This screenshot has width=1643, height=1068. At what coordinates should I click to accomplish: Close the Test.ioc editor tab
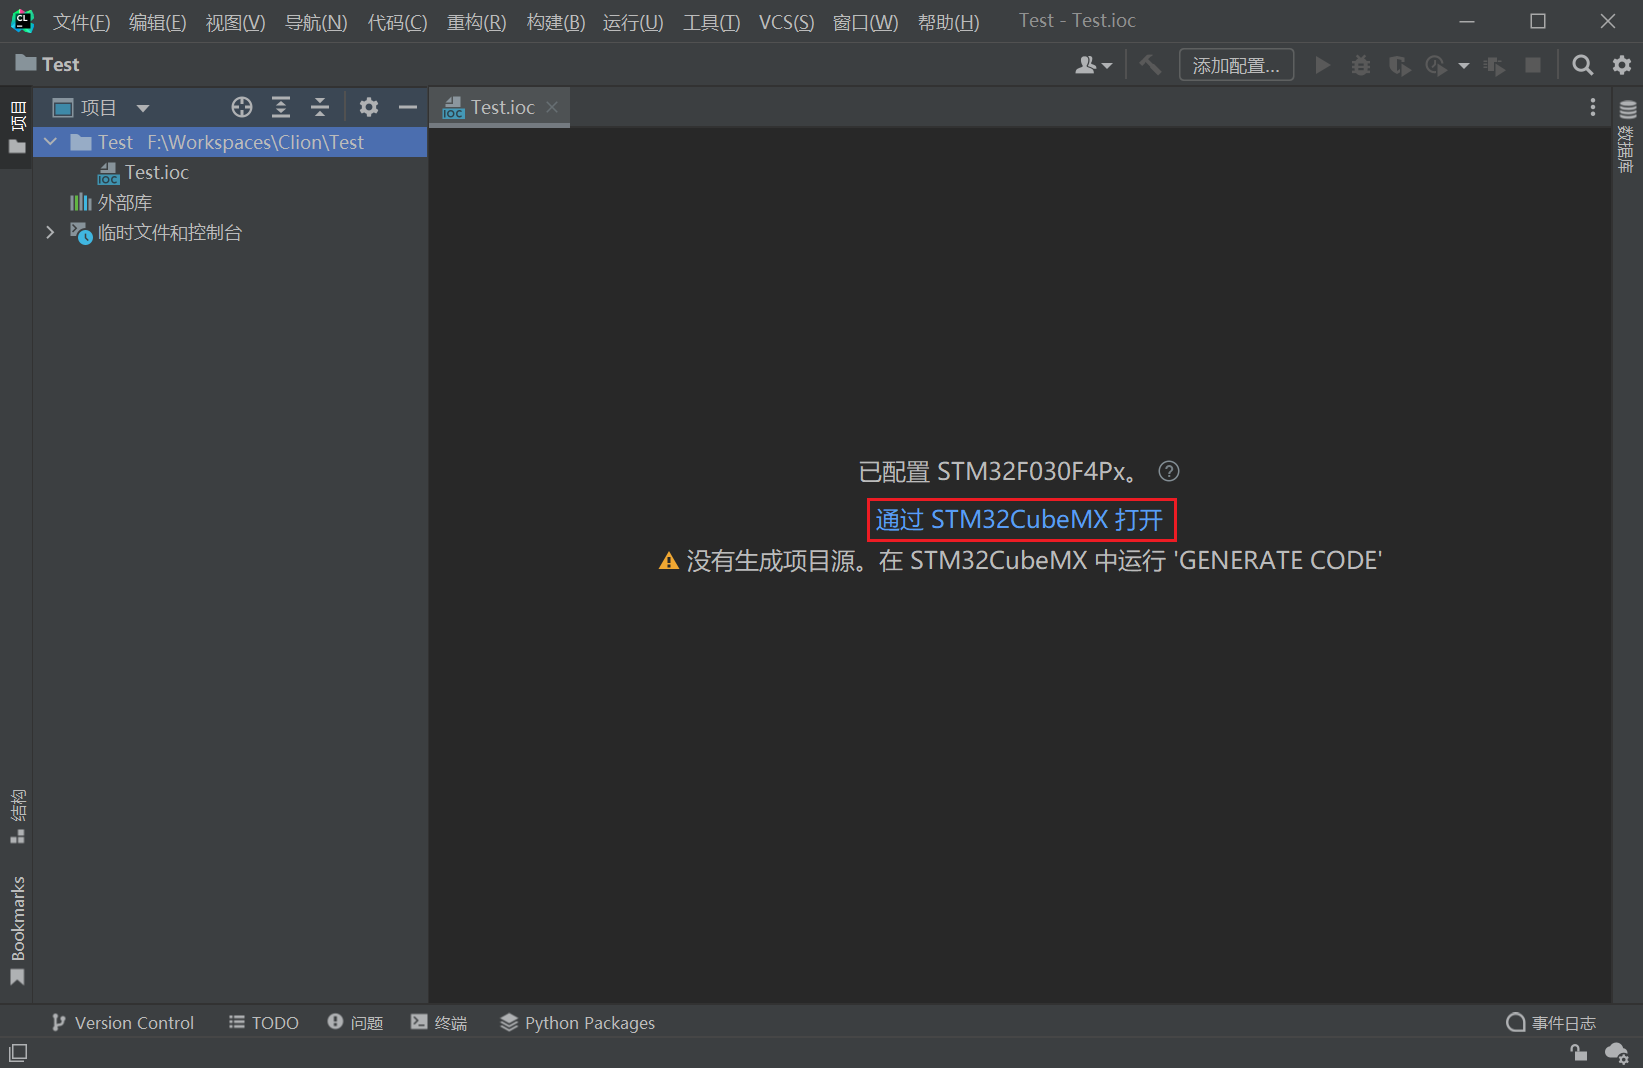[552, 107]
